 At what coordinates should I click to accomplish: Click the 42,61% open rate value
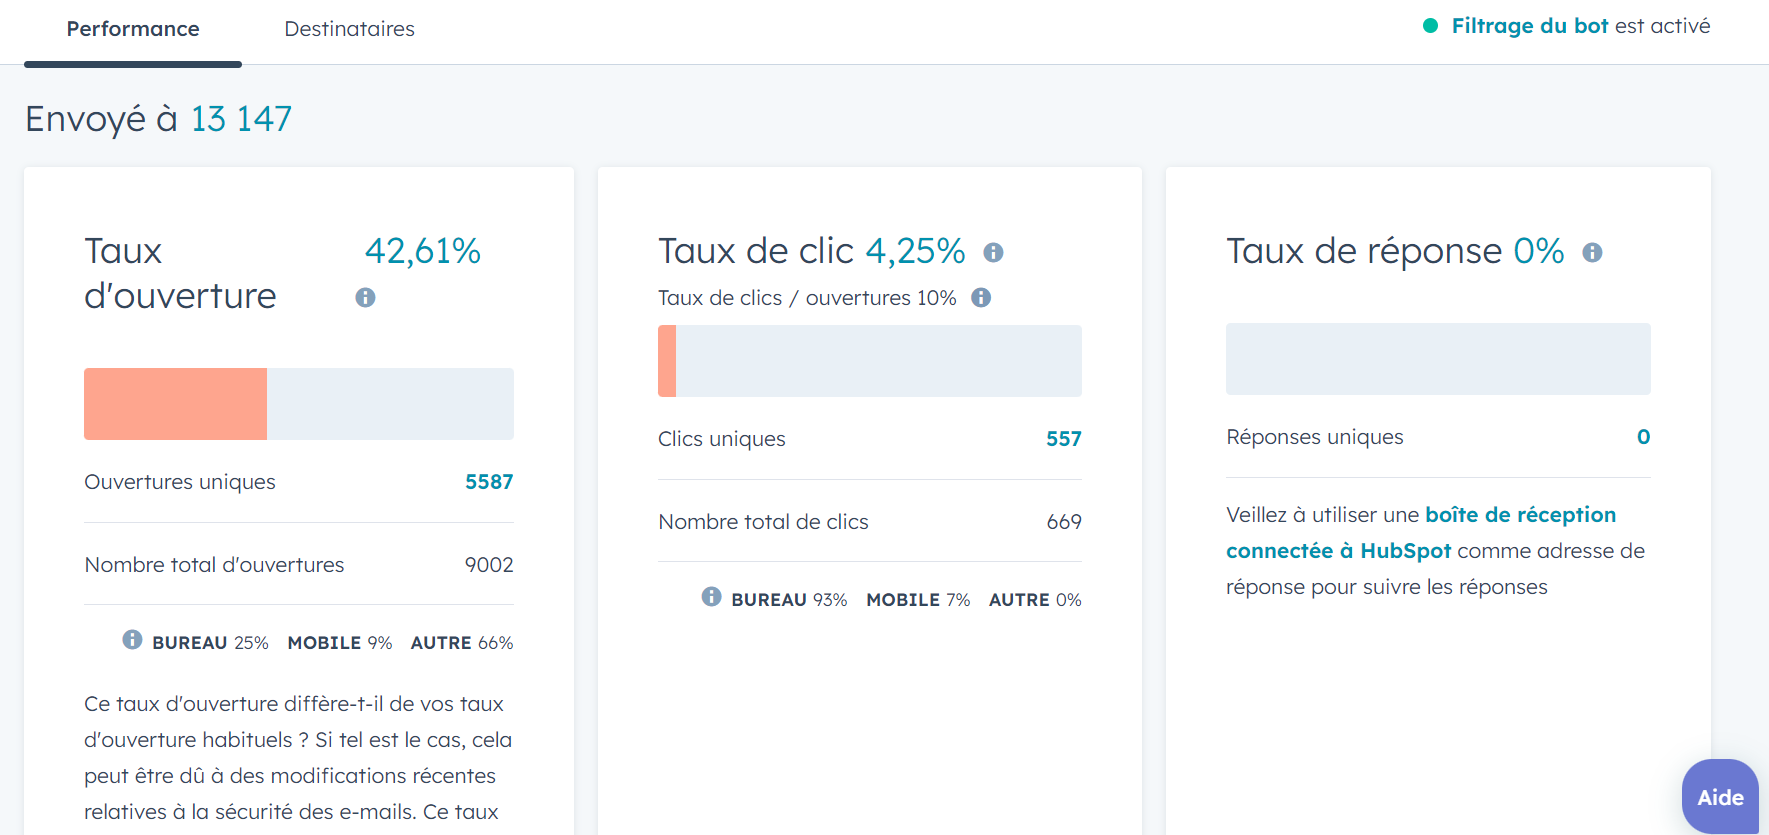[x=422, y=251]
